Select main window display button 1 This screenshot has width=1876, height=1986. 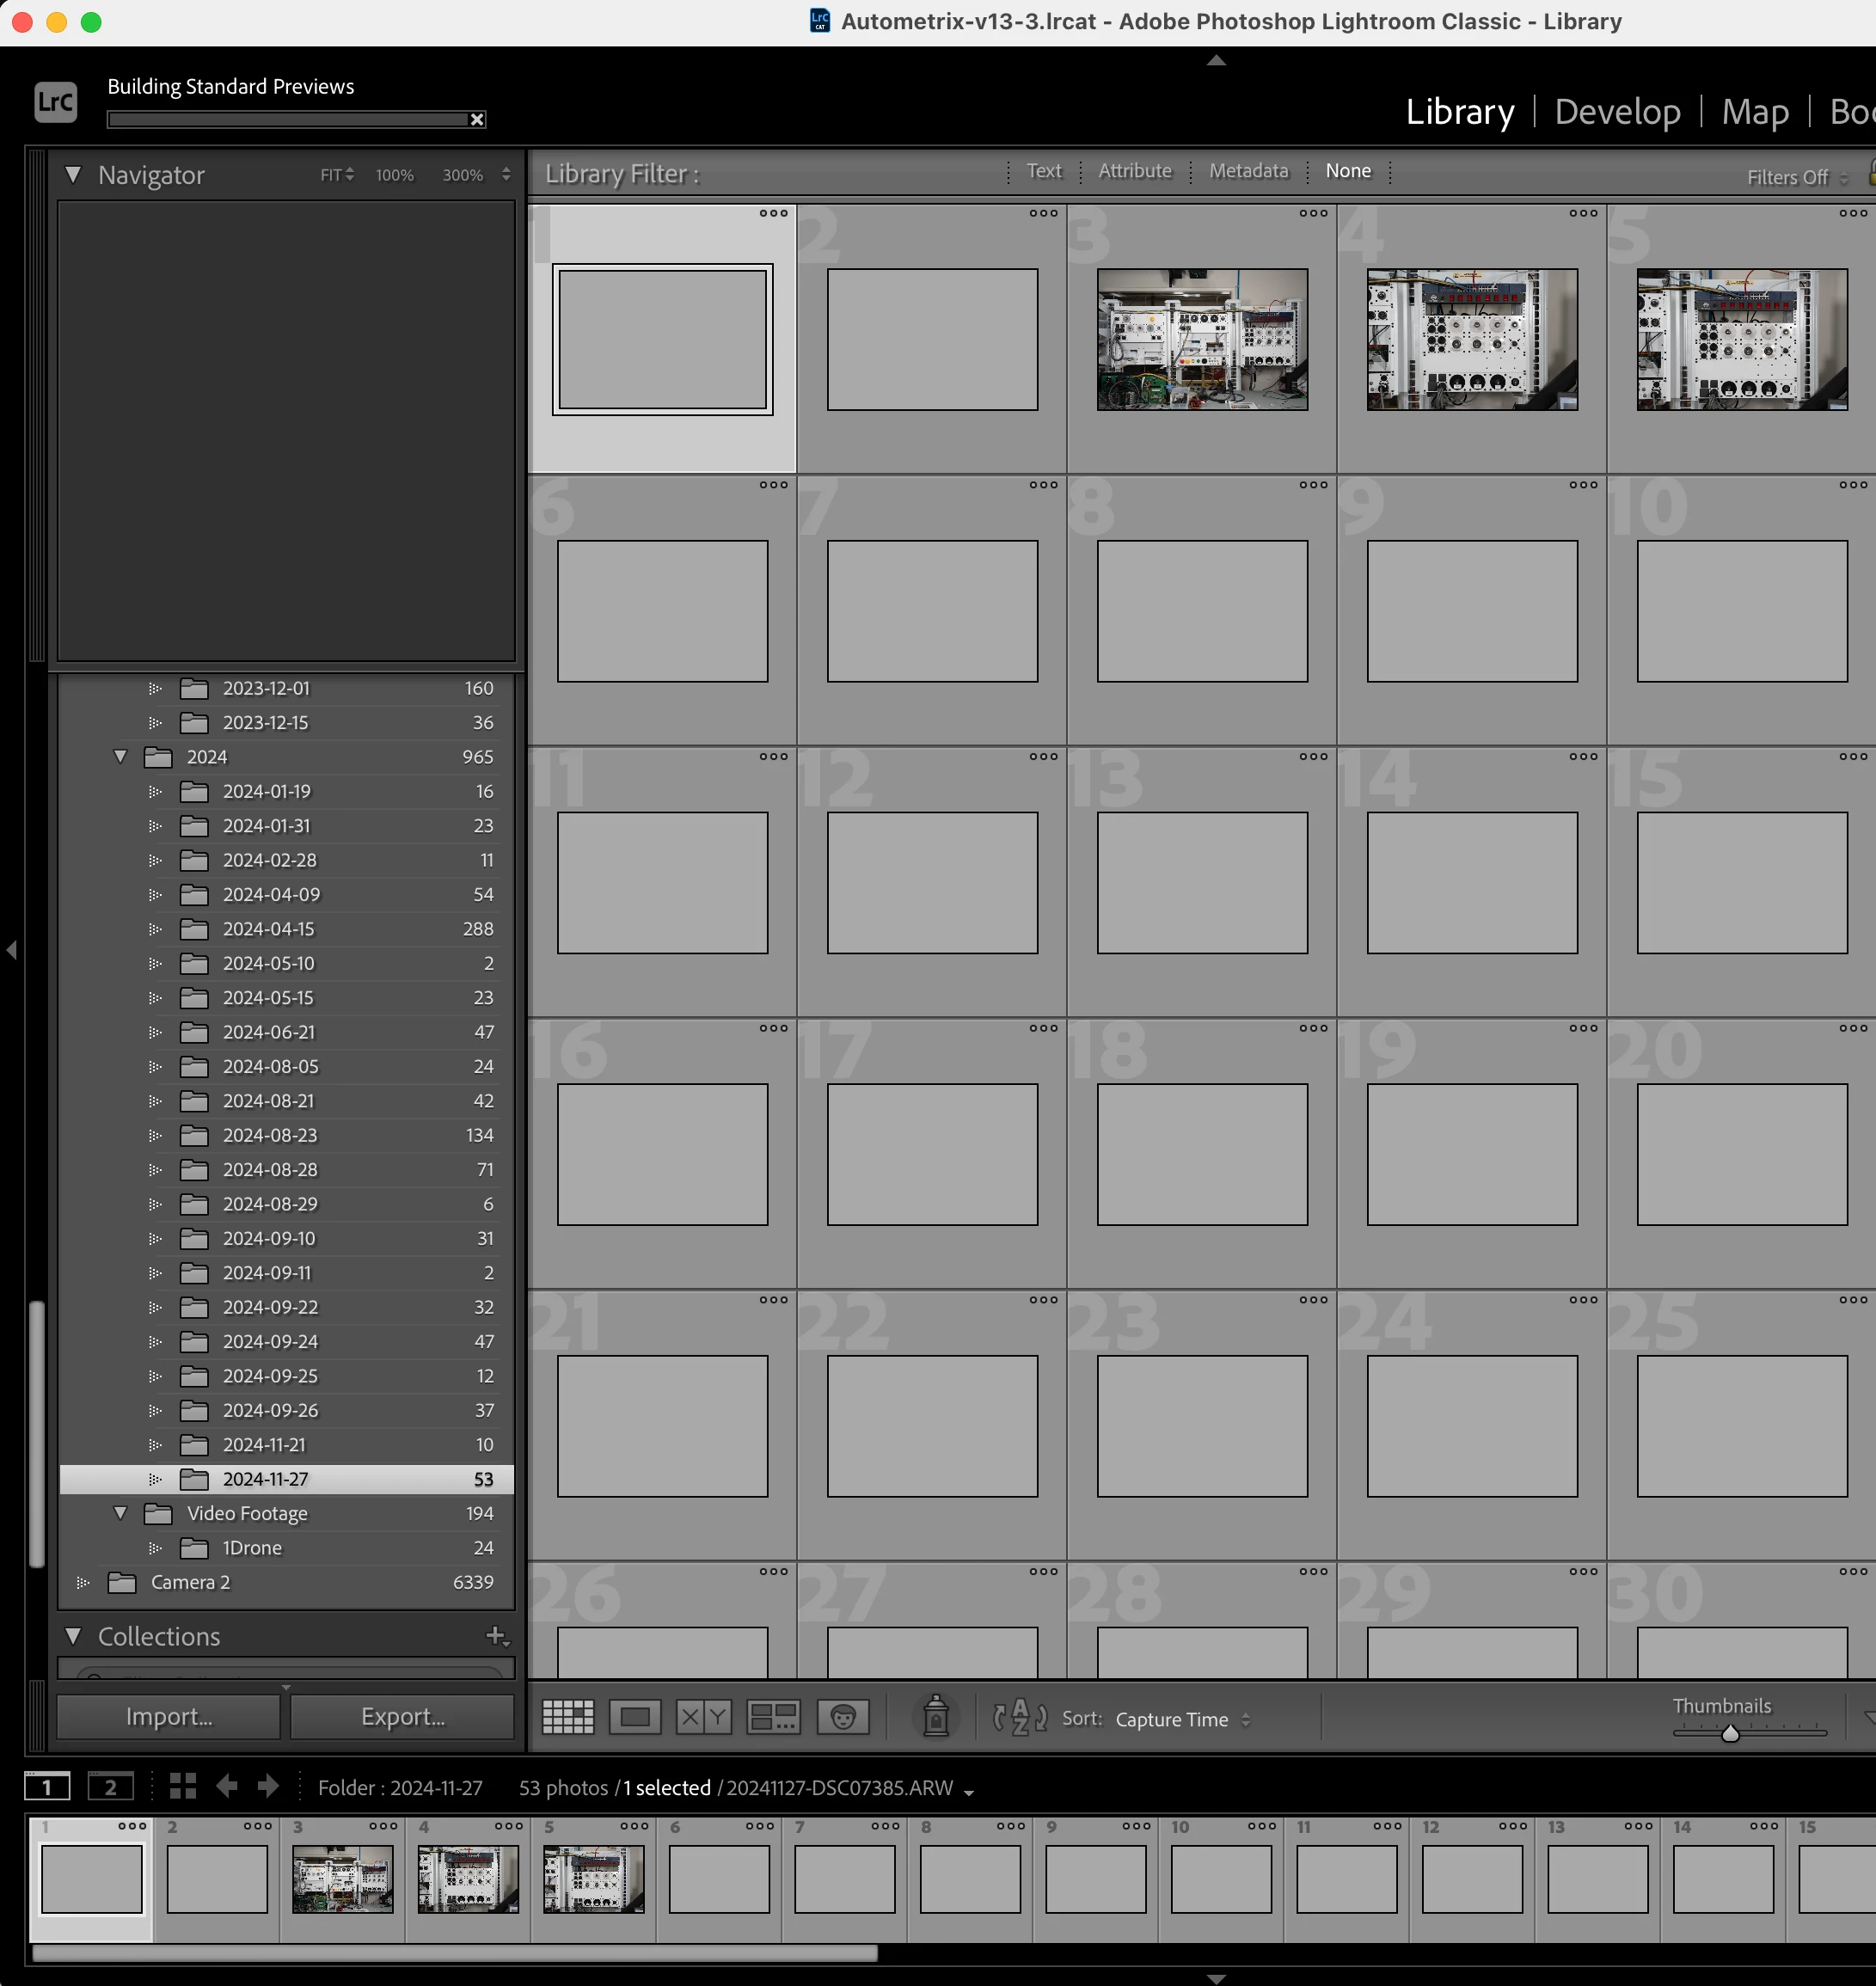(x=47, y=1787)
